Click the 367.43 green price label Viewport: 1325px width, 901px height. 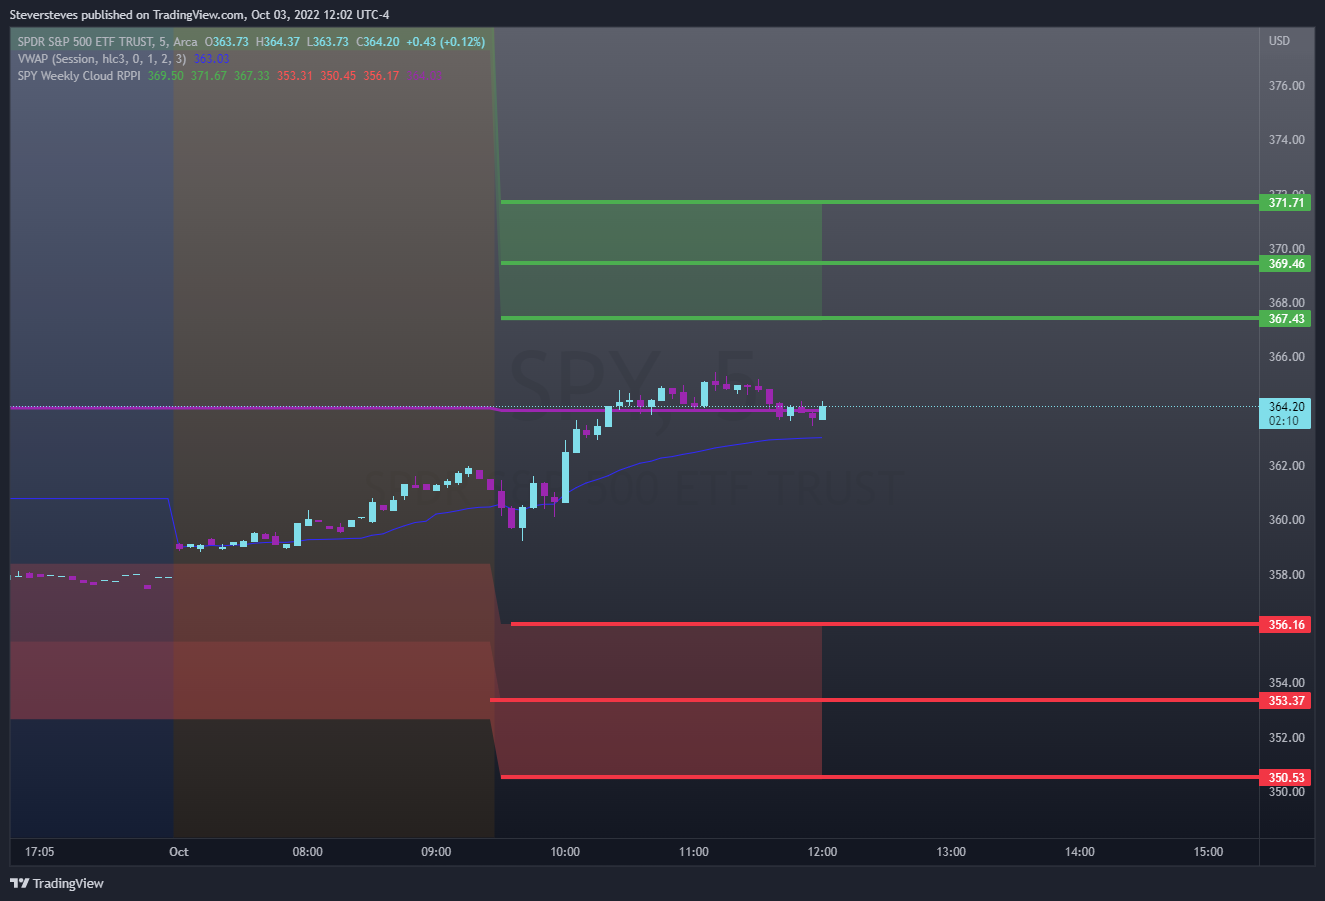coord(1286,319)
